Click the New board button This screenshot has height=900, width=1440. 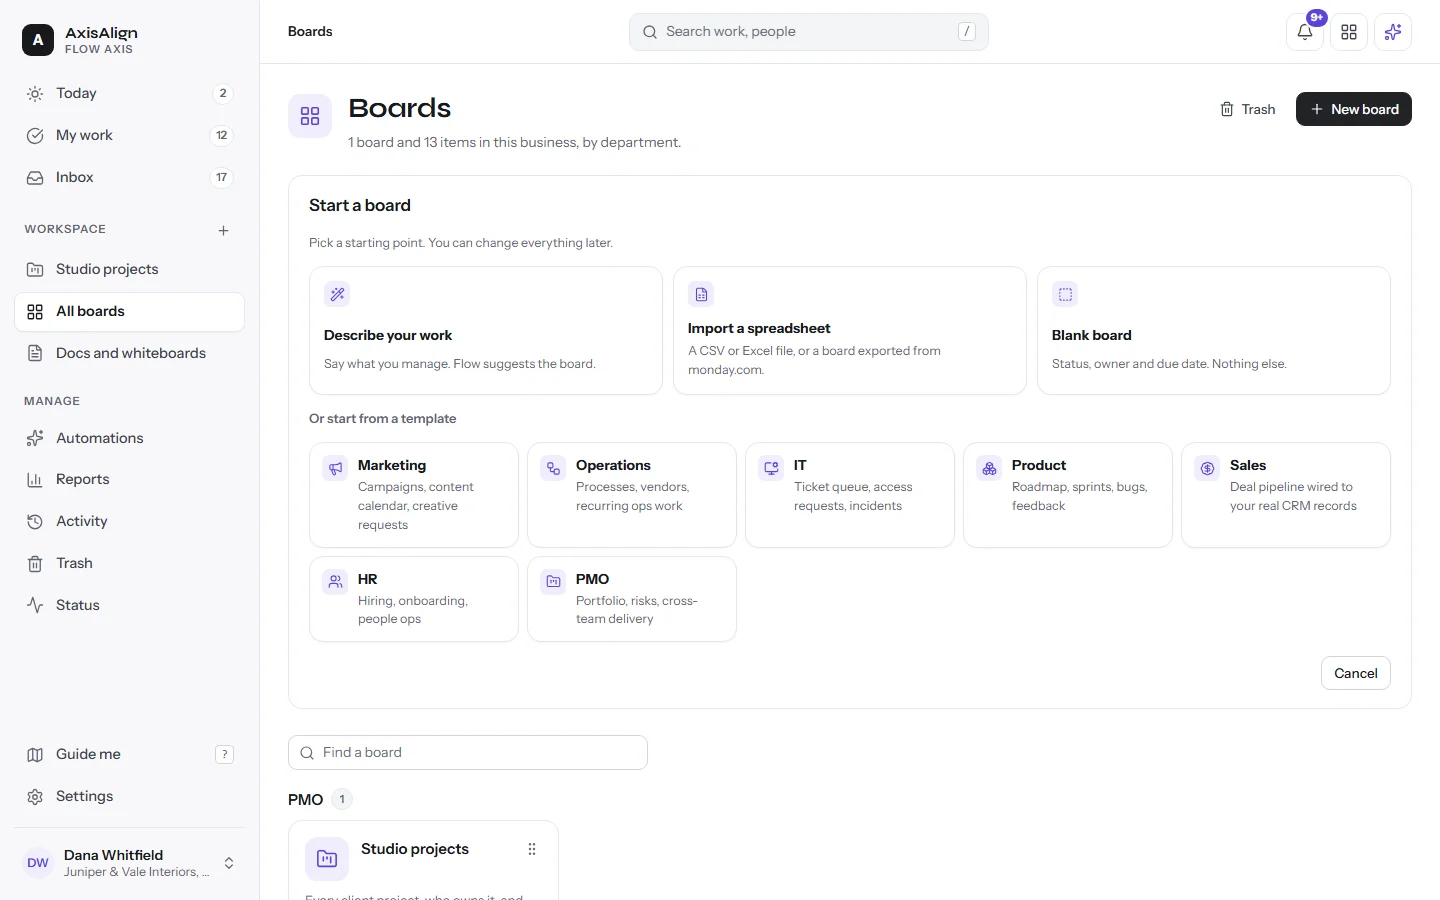point(1354,109)
